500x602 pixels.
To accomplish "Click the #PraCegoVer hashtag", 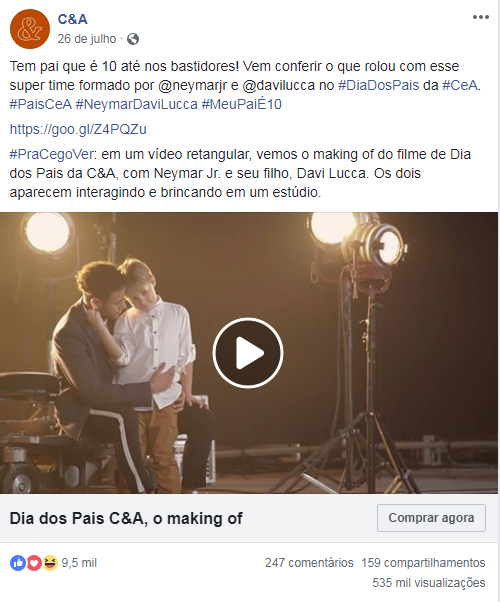I will coord(51,154).
